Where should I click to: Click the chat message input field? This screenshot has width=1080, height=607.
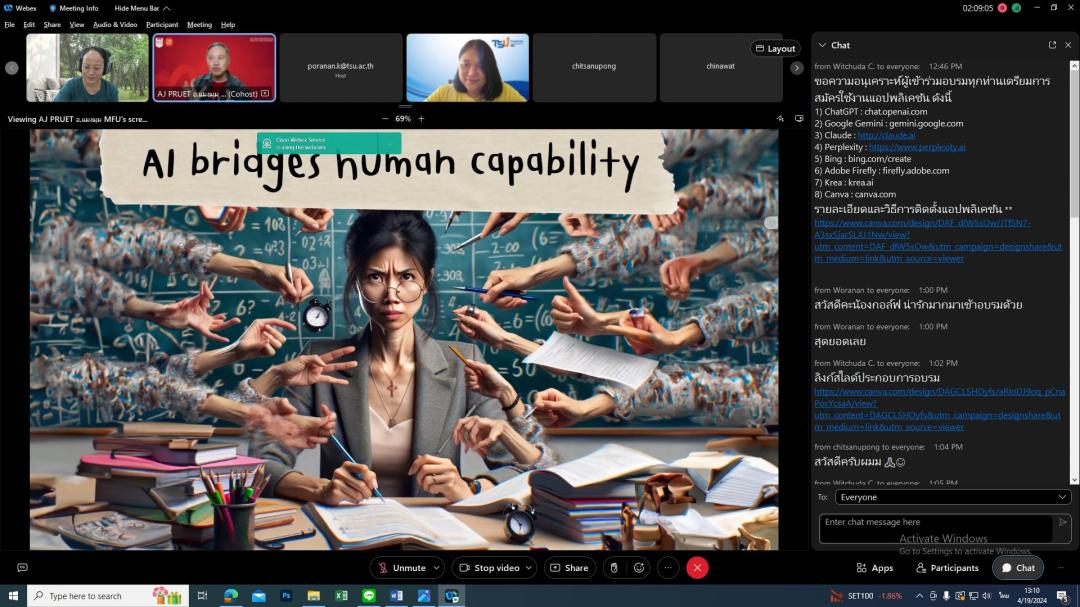pos(935,523)
